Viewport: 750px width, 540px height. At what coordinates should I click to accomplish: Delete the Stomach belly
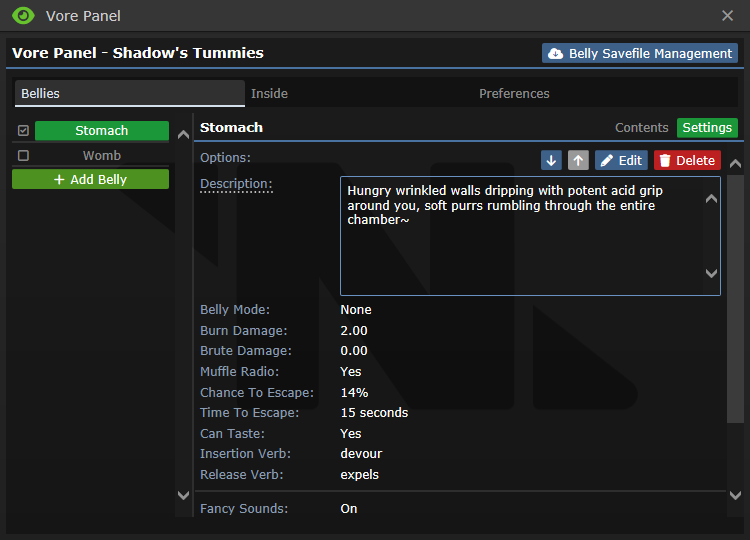tap(687, 160)
